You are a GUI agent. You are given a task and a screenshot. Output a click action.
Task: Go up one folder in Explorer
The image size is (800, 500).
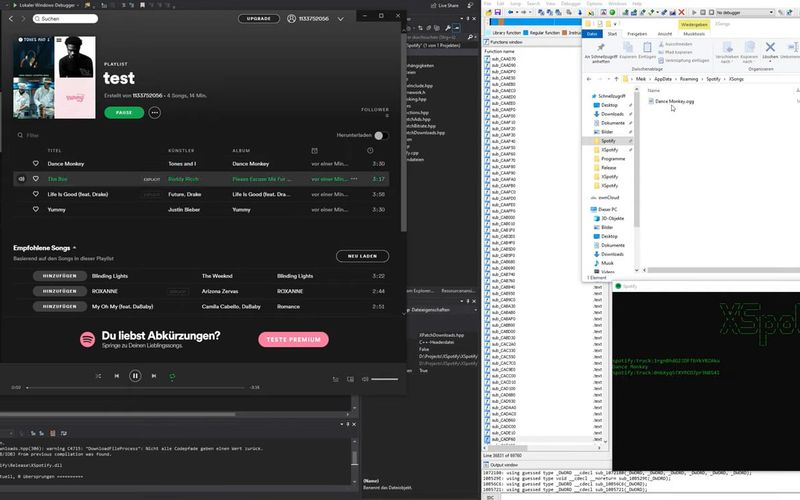(616, 79)
